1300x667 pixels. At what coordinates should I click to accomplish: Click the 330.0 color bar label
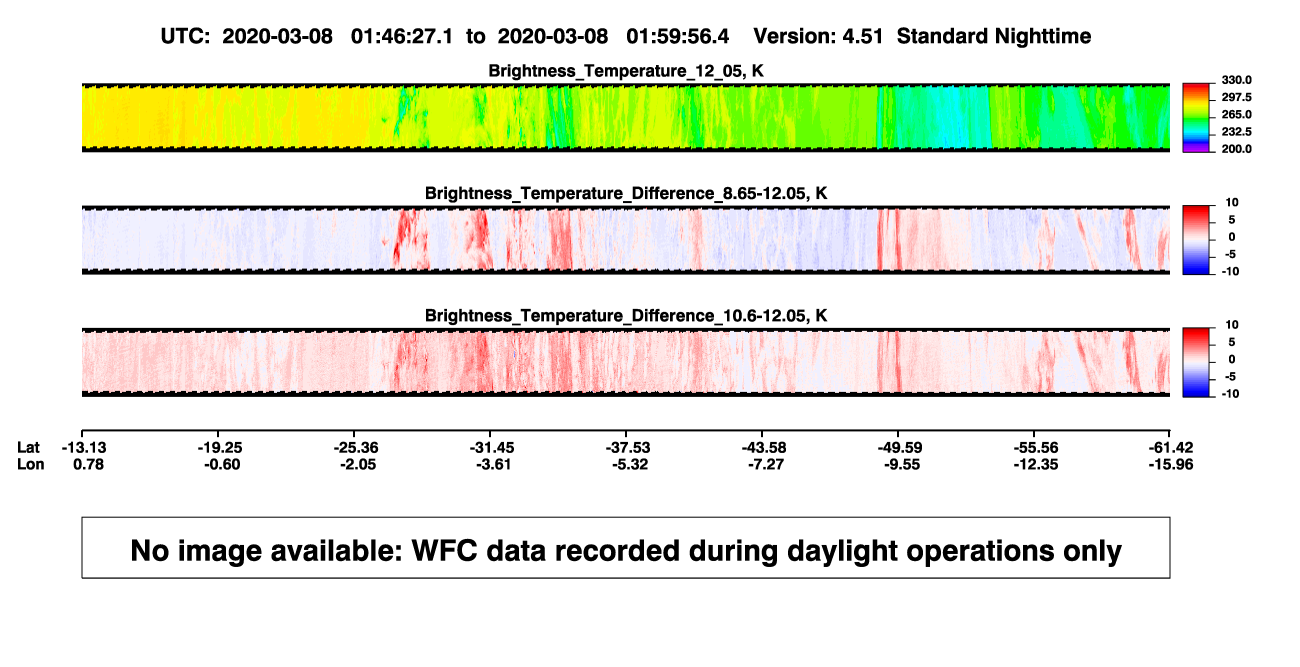coord(1238,80)
